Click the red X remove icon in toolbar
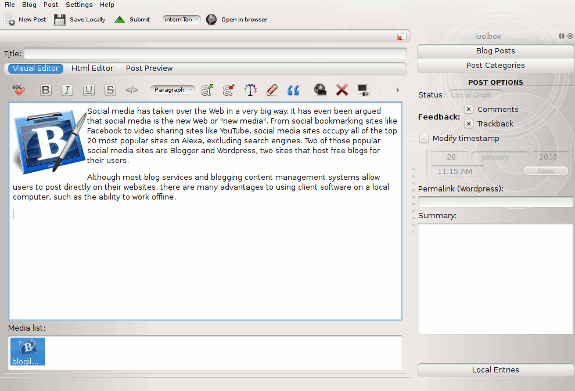Image resolution: width=575 pixels, height=391 pixels. click(342, 90)
